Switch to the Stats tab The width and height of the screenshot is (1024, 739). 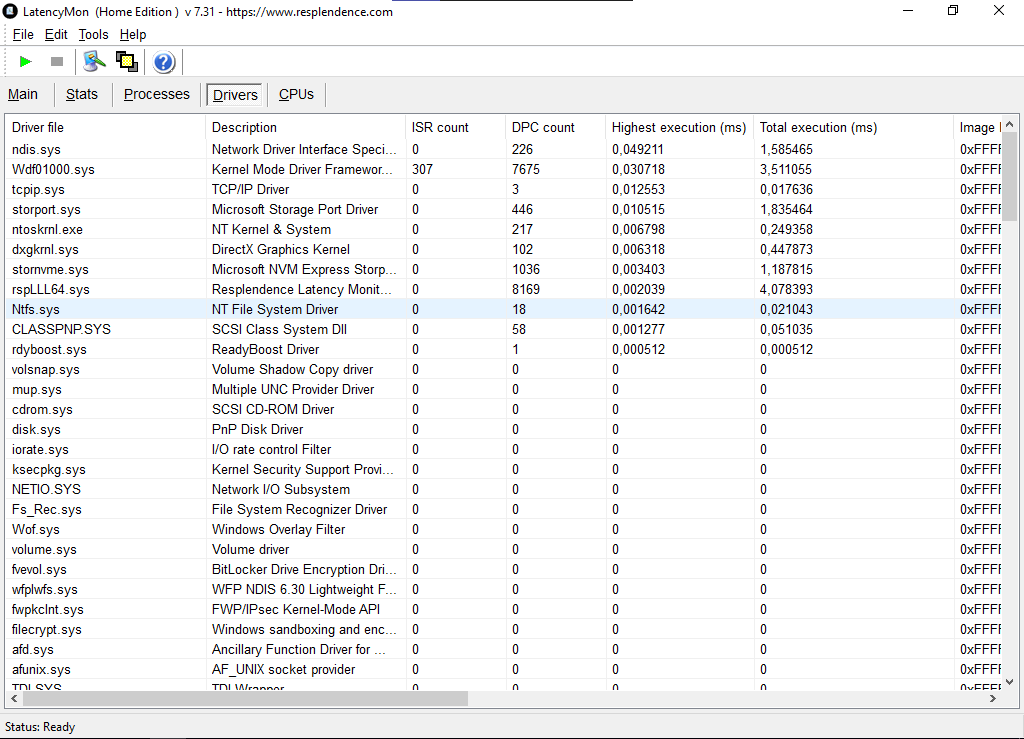point(82,95)
